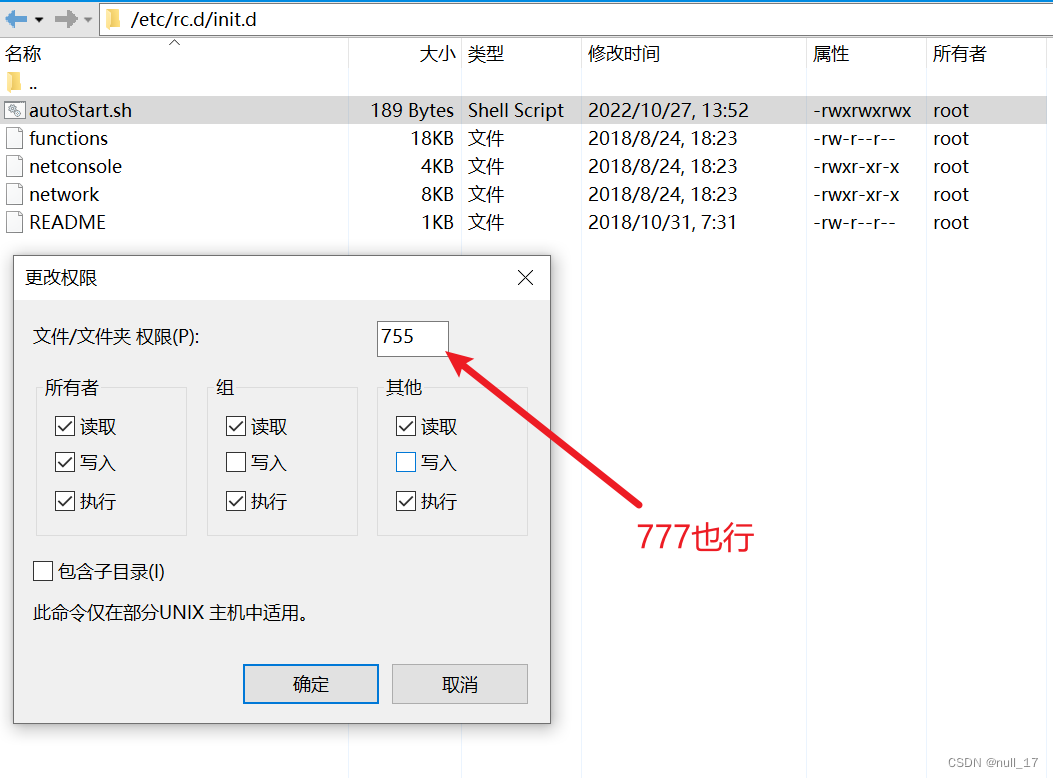Enable 包含子目录(I) checkbox
Image resolution: width=1053 pixels, height=778 pixels.
click(x=43, y=571)
